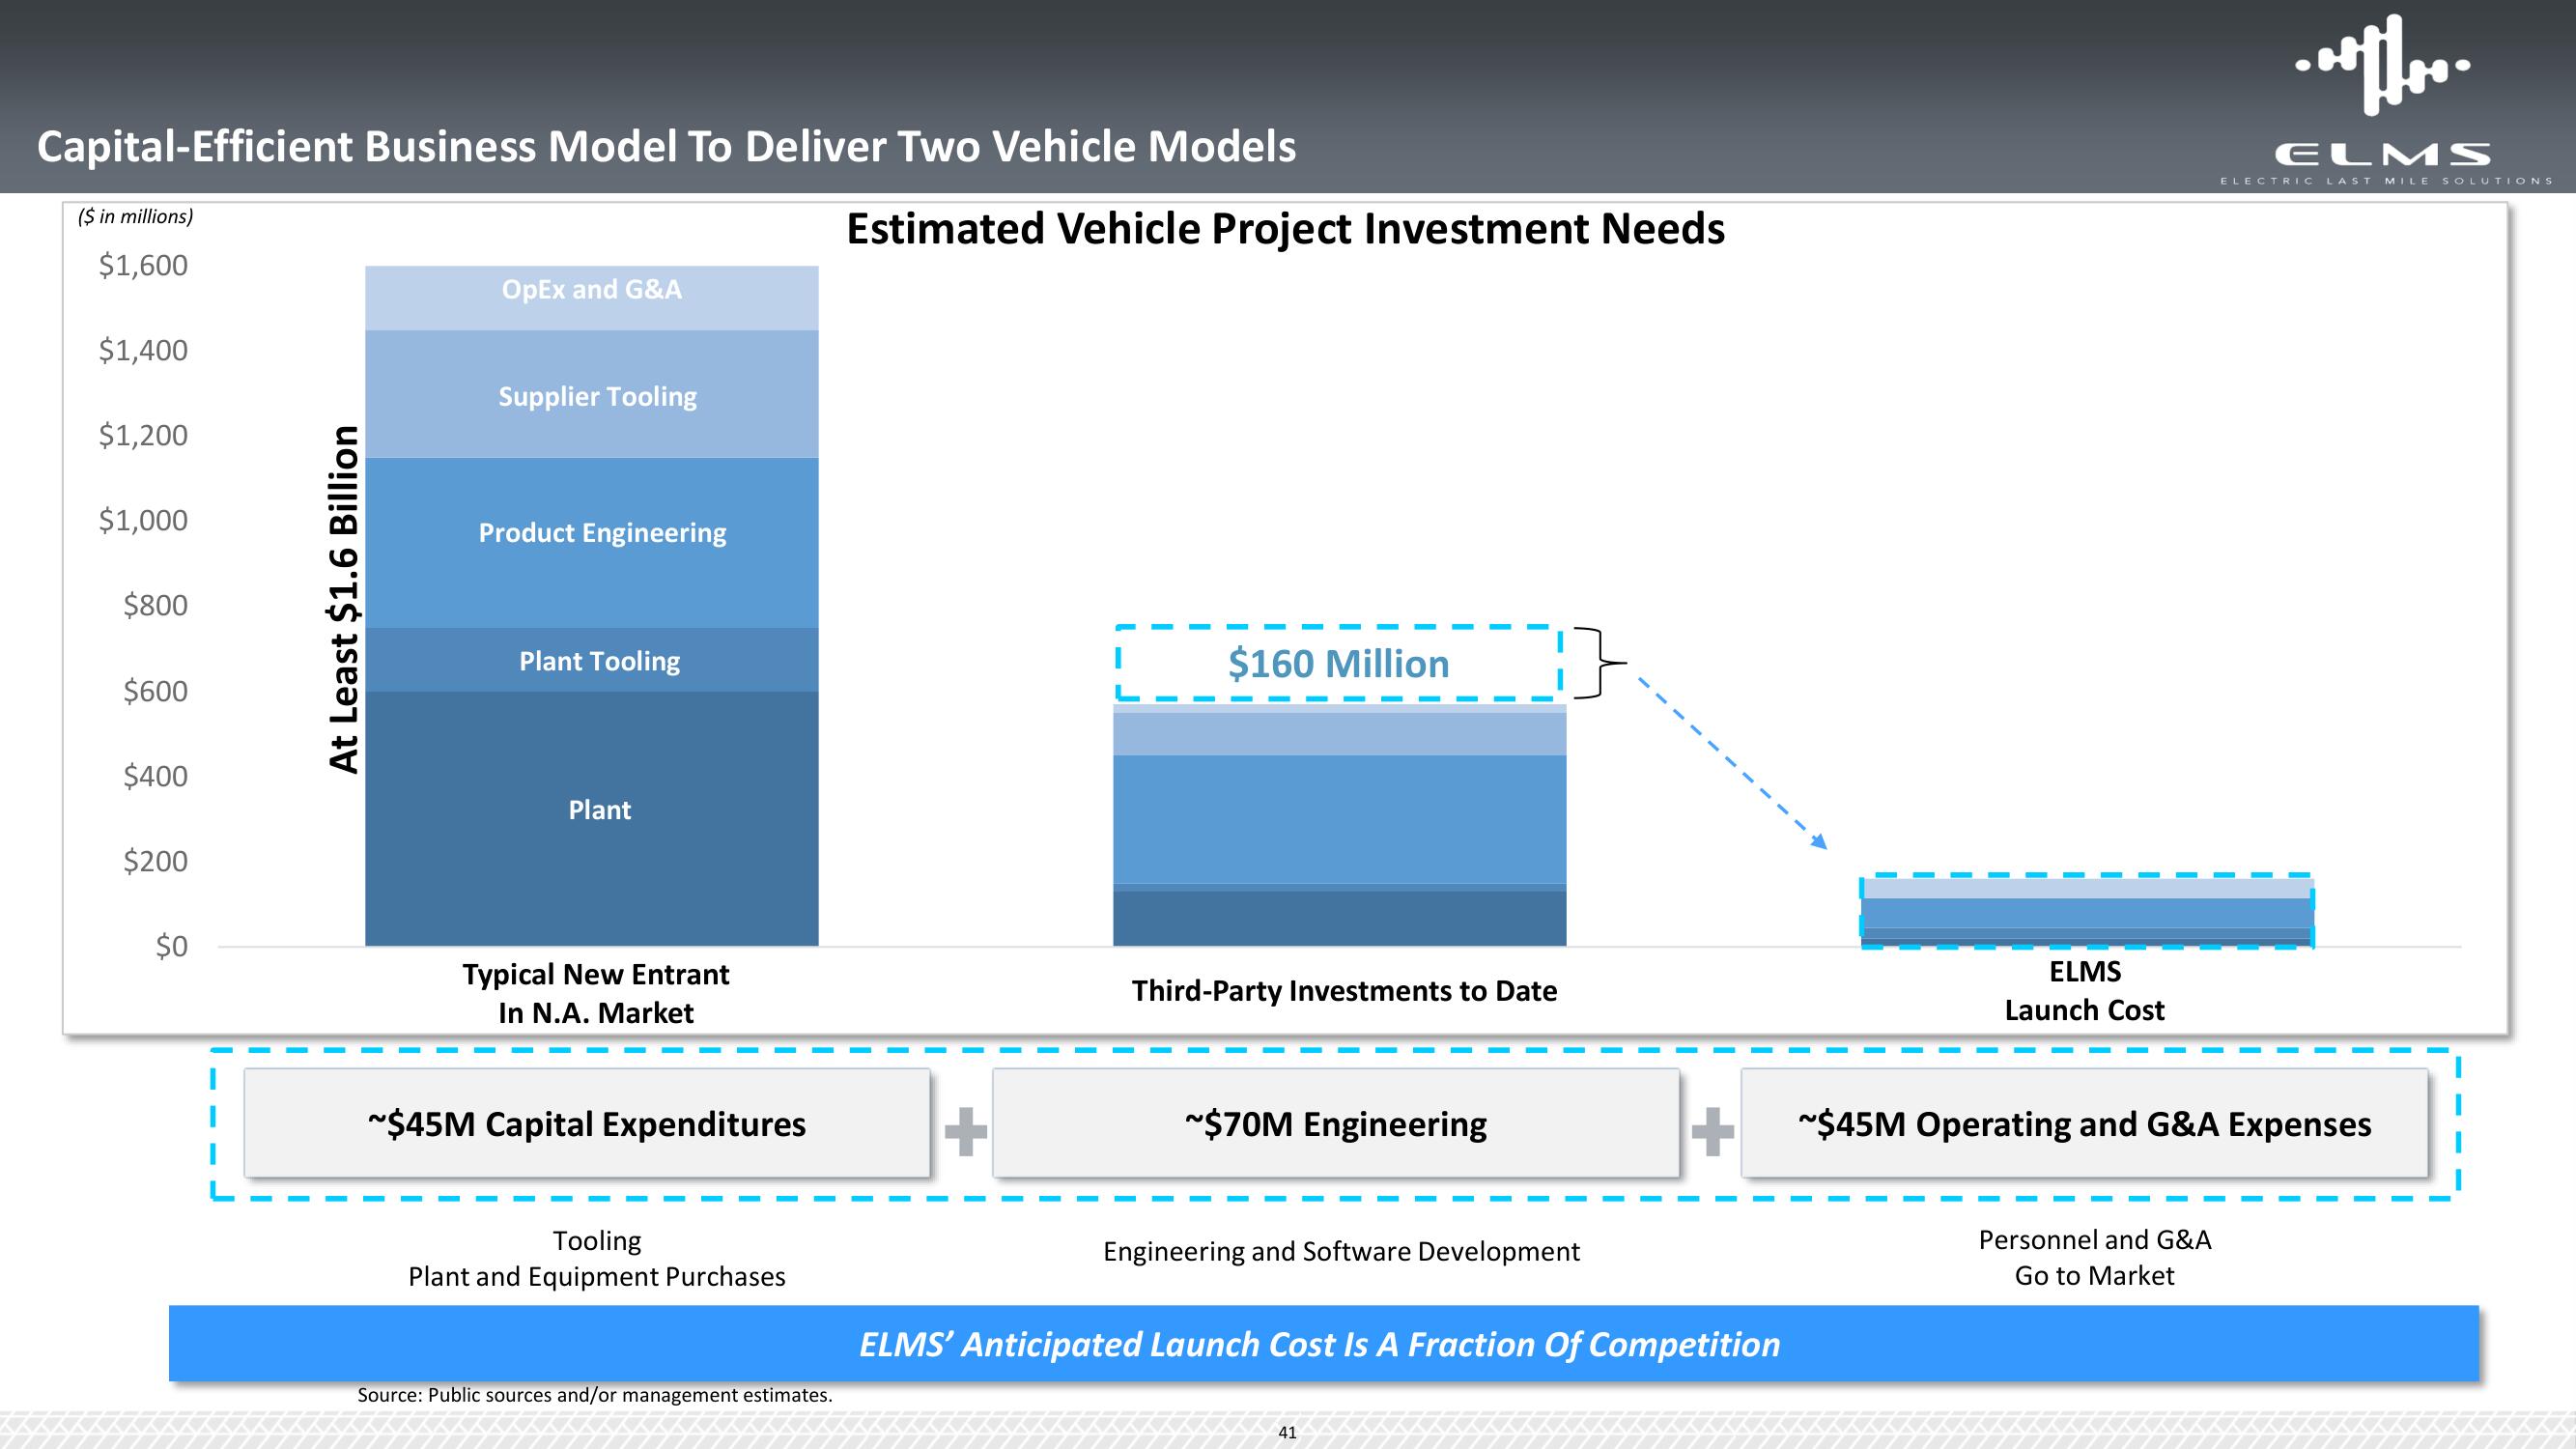Viewport: 2576px width, 1449px height.
Task: Click the Tooling Plant and Equipment Purchases caption
Action: click(597, 1258)
